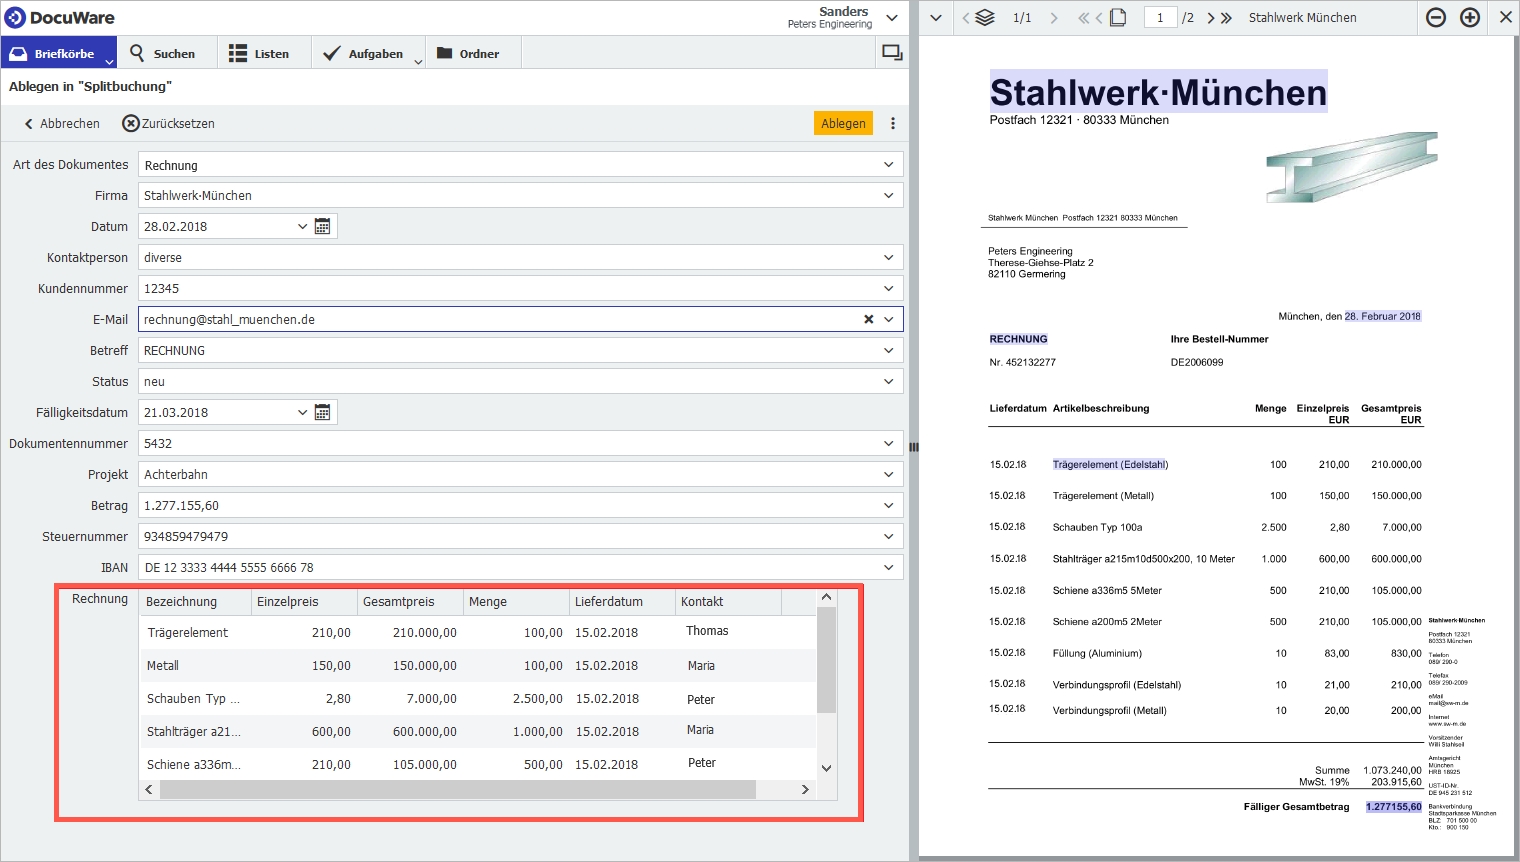Go to next page in viewer
The width and height of the screenshot is (1520, 862).
pyautogui.click(x=1211, y=18)
